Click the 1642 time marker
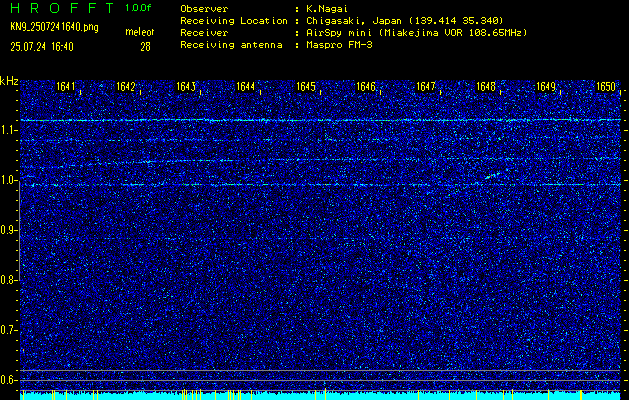This screenshot has height=400, width=629. (x=126, y=87)
